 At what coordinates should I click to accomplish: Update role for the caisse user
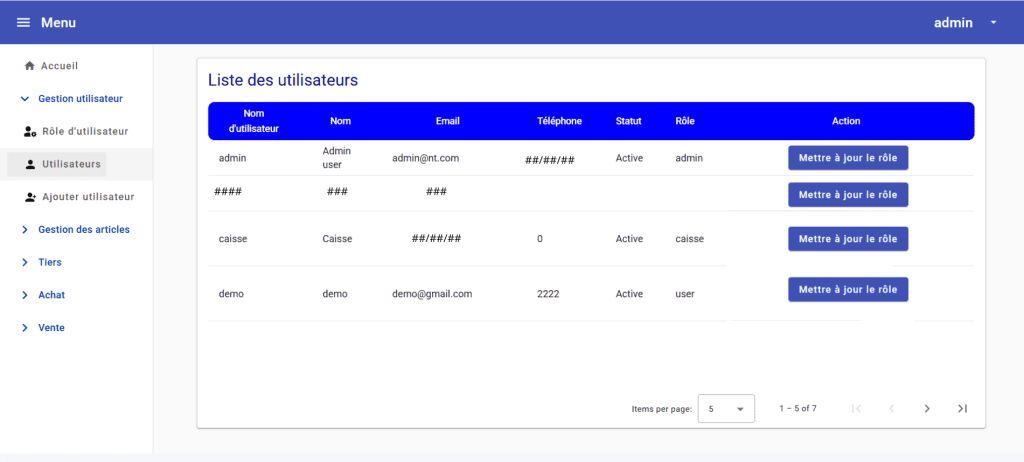point(848,239)
